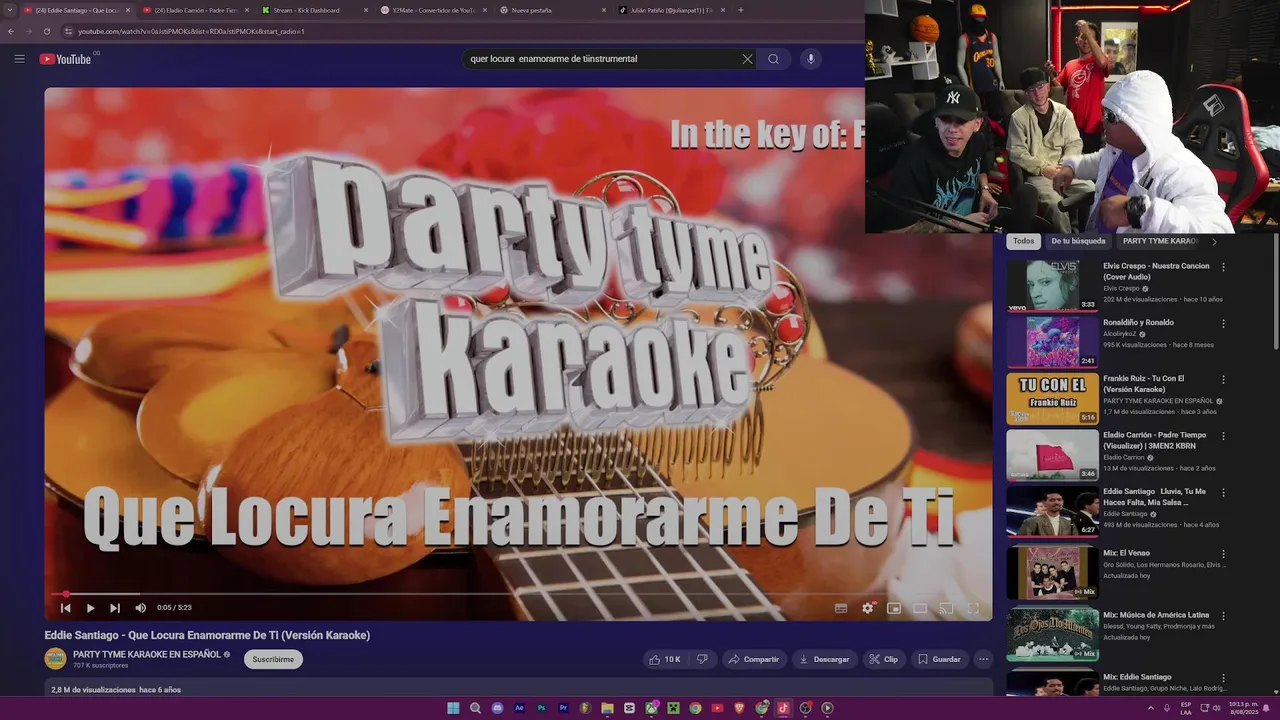Launch Photoshop from the taskbar

click(x=542, y=708)
